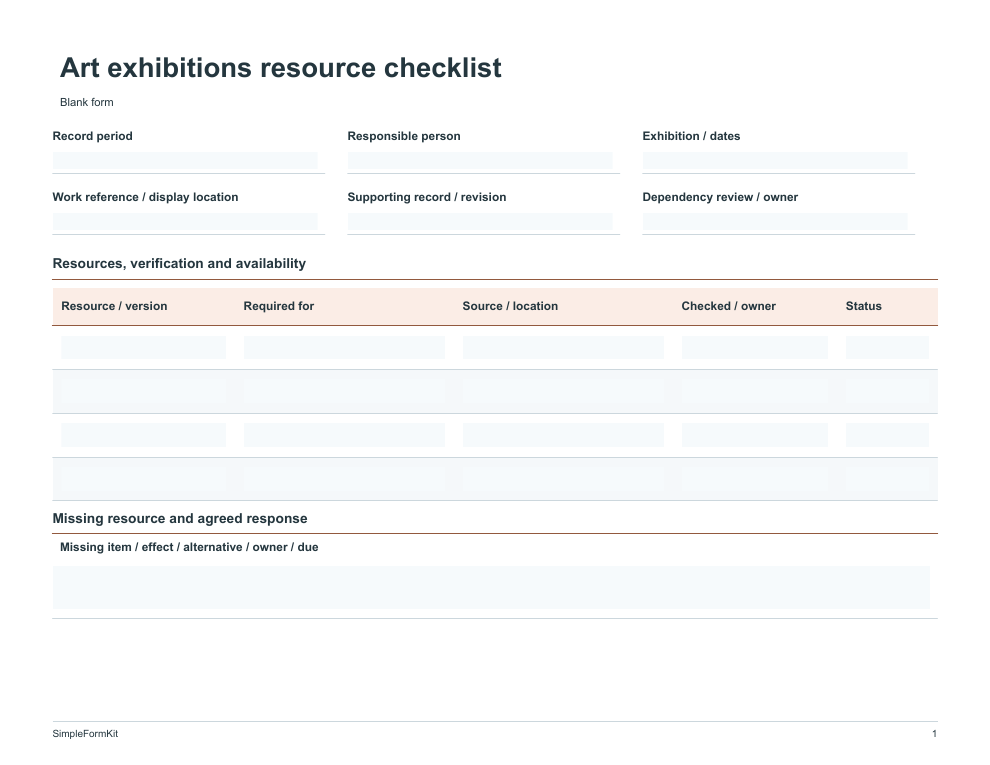Click the Work reference / display location field
The image size is (990, 765).
pos(185,222)
